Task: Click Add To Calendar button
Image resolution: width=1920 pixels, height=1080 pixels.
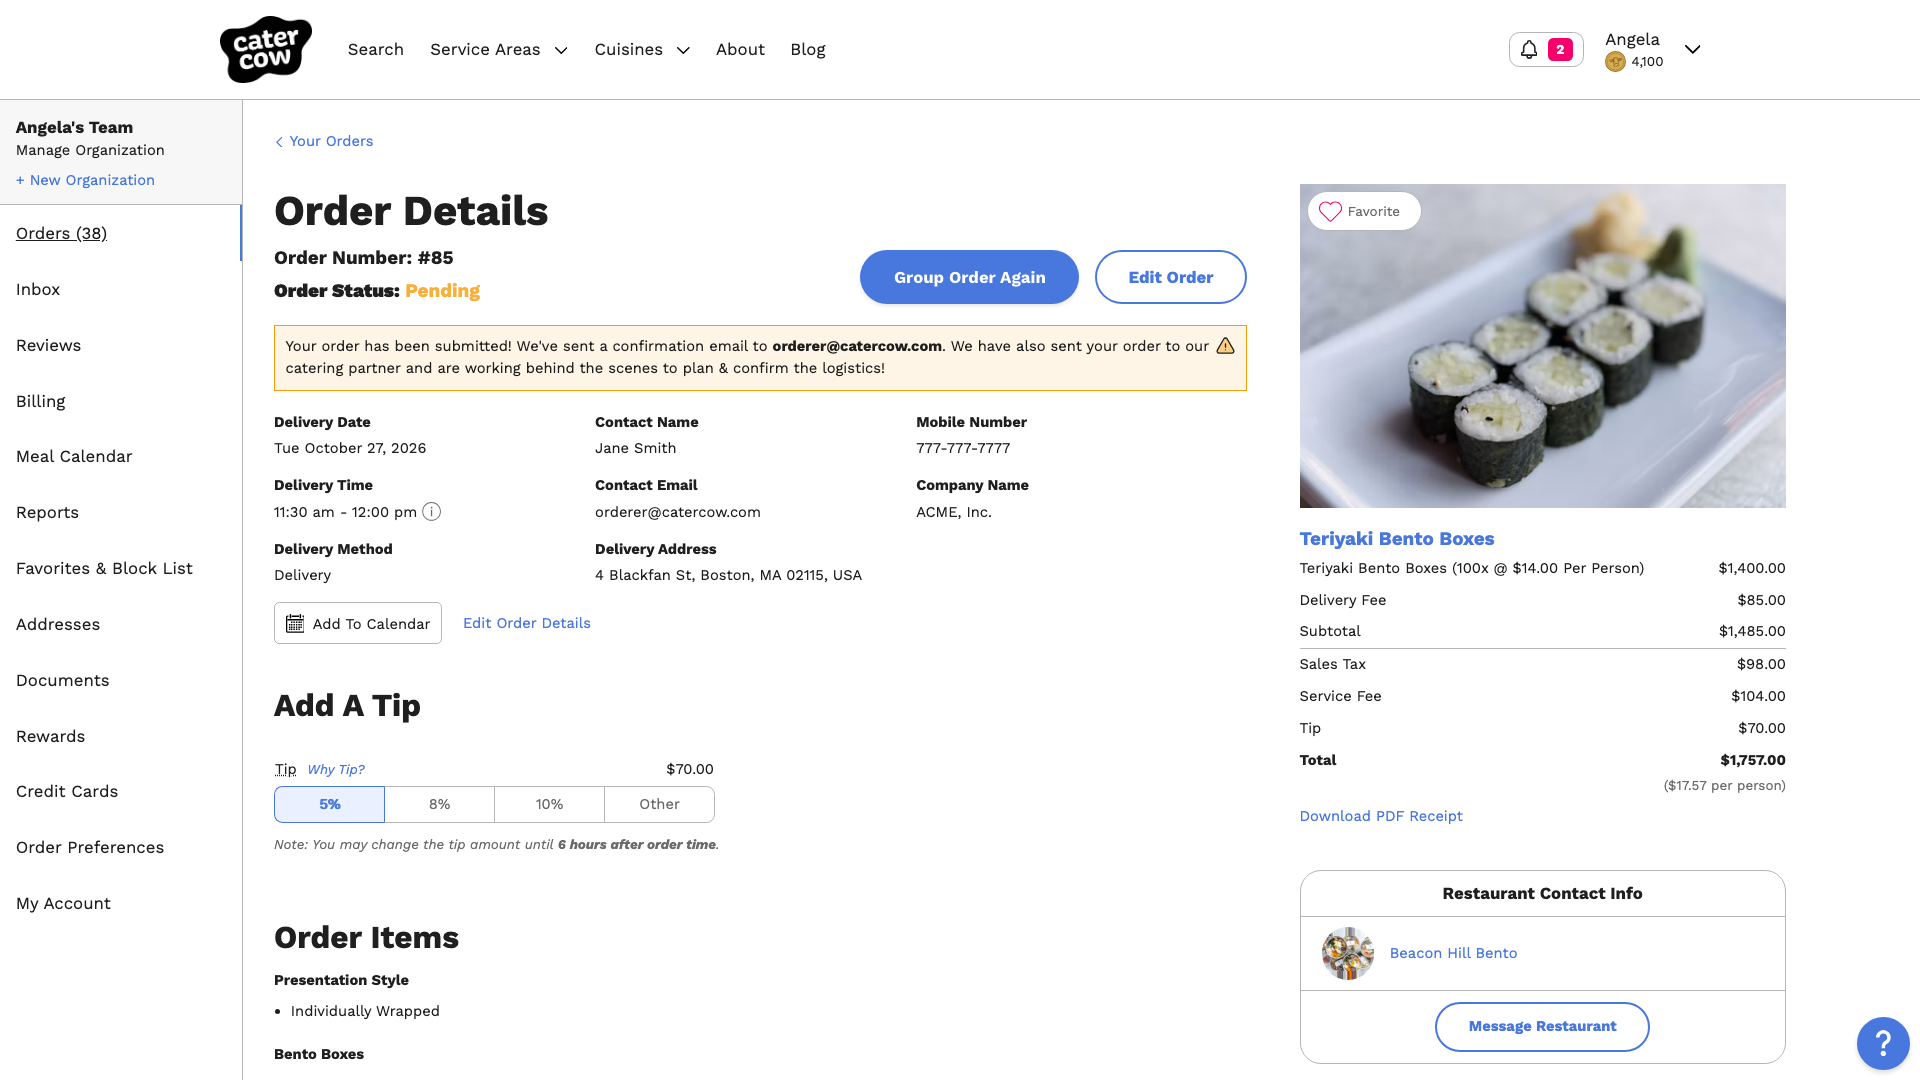Action: tap(358, 623)
